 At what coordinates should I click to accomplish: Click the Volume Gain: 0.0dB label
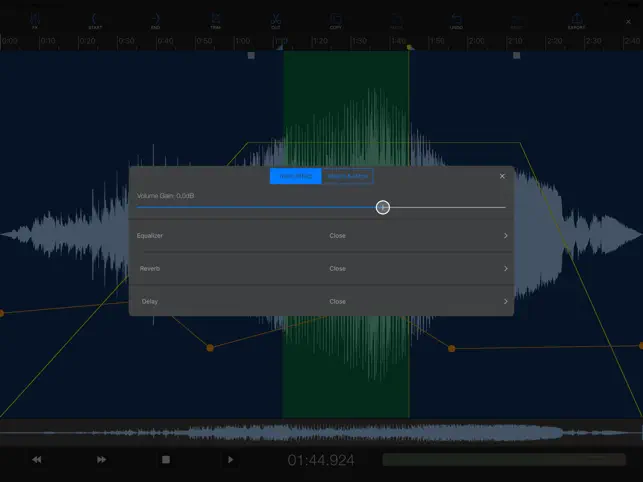coord(165,196)
